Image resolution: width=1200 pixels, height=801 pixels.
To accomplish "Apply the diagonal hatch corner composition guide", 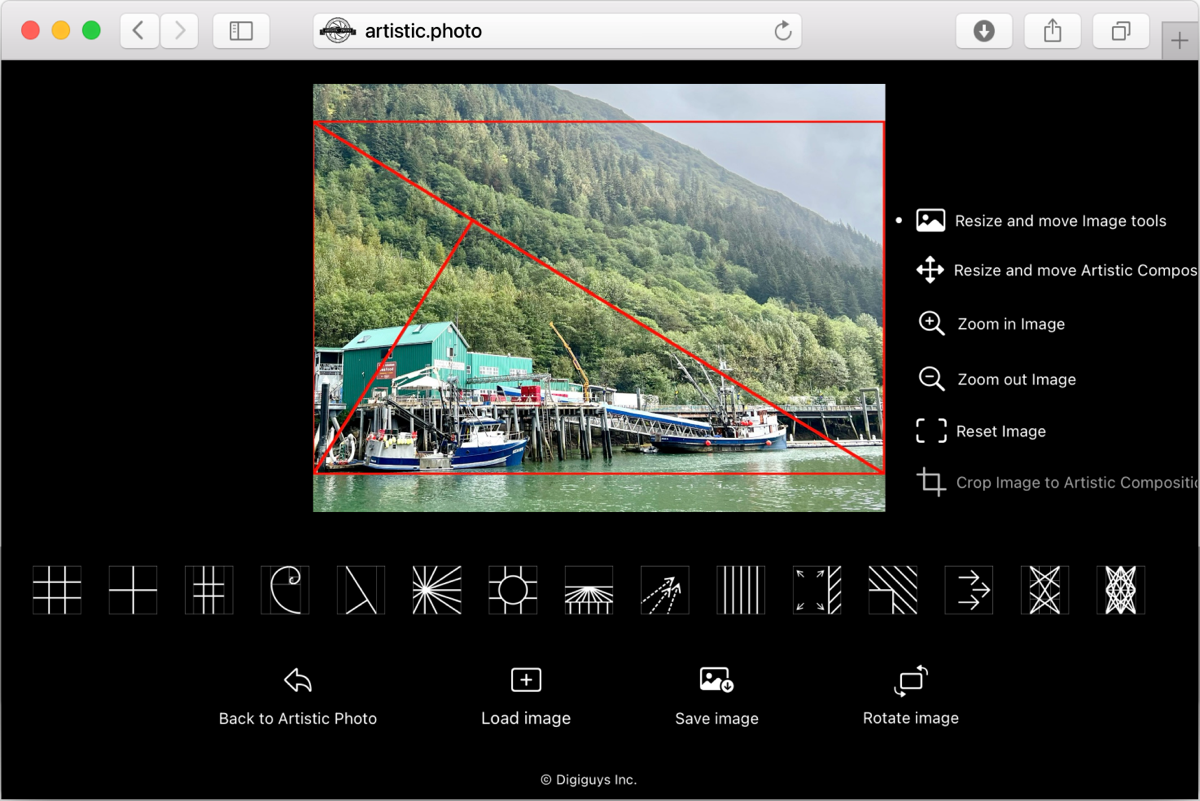I will pos(893,590).
